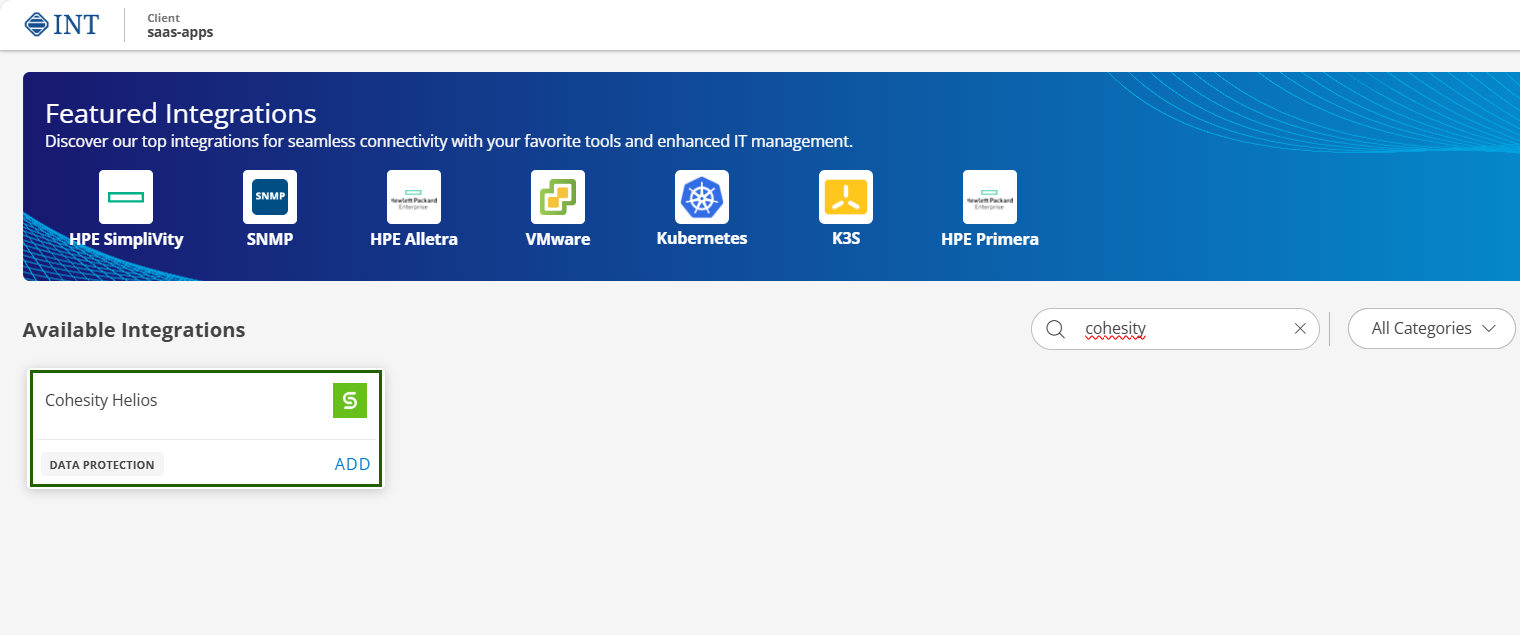Select the SNMP integration icon
1520x635 pixels.
tap(270, 197)
